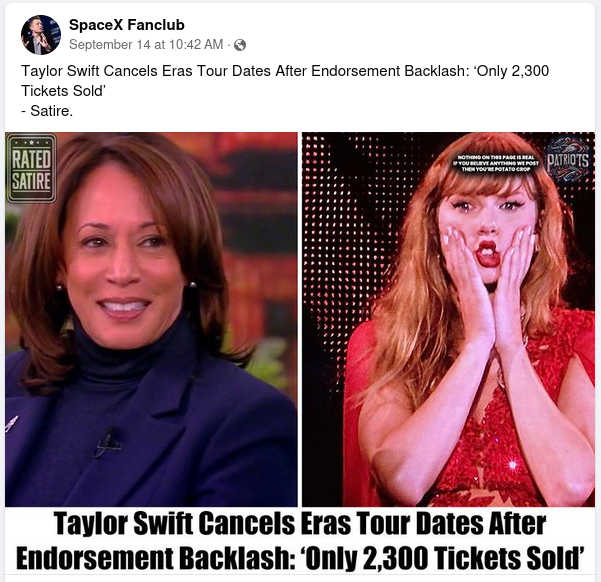Click the 'Nothing on this page is real' disclaimer
601x582 pixels.
[496, 163]
